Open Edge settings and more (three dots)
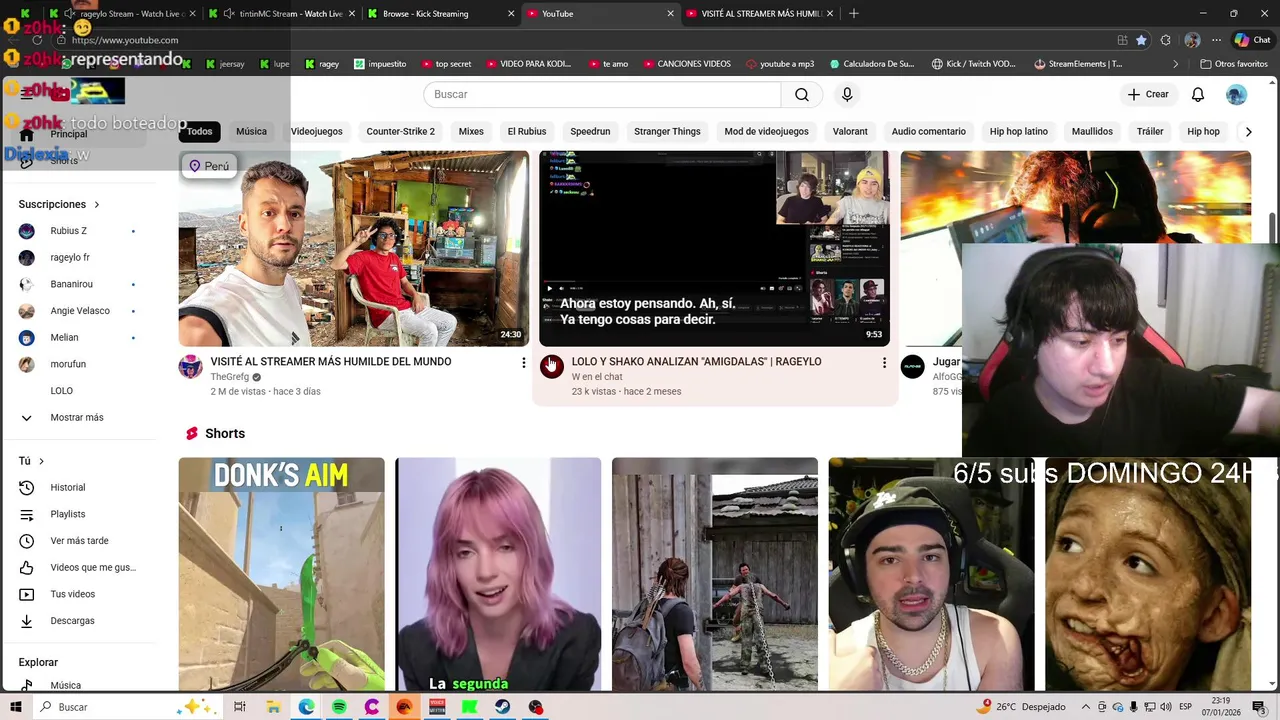The height and width of the screenshot is (720, 1280). (1216, 40)
